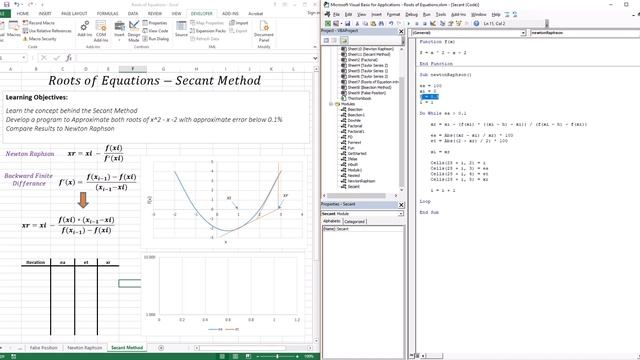640x360 pixels.
Task: Open Excel Add-ins gear icon
Action: (84, 29)
